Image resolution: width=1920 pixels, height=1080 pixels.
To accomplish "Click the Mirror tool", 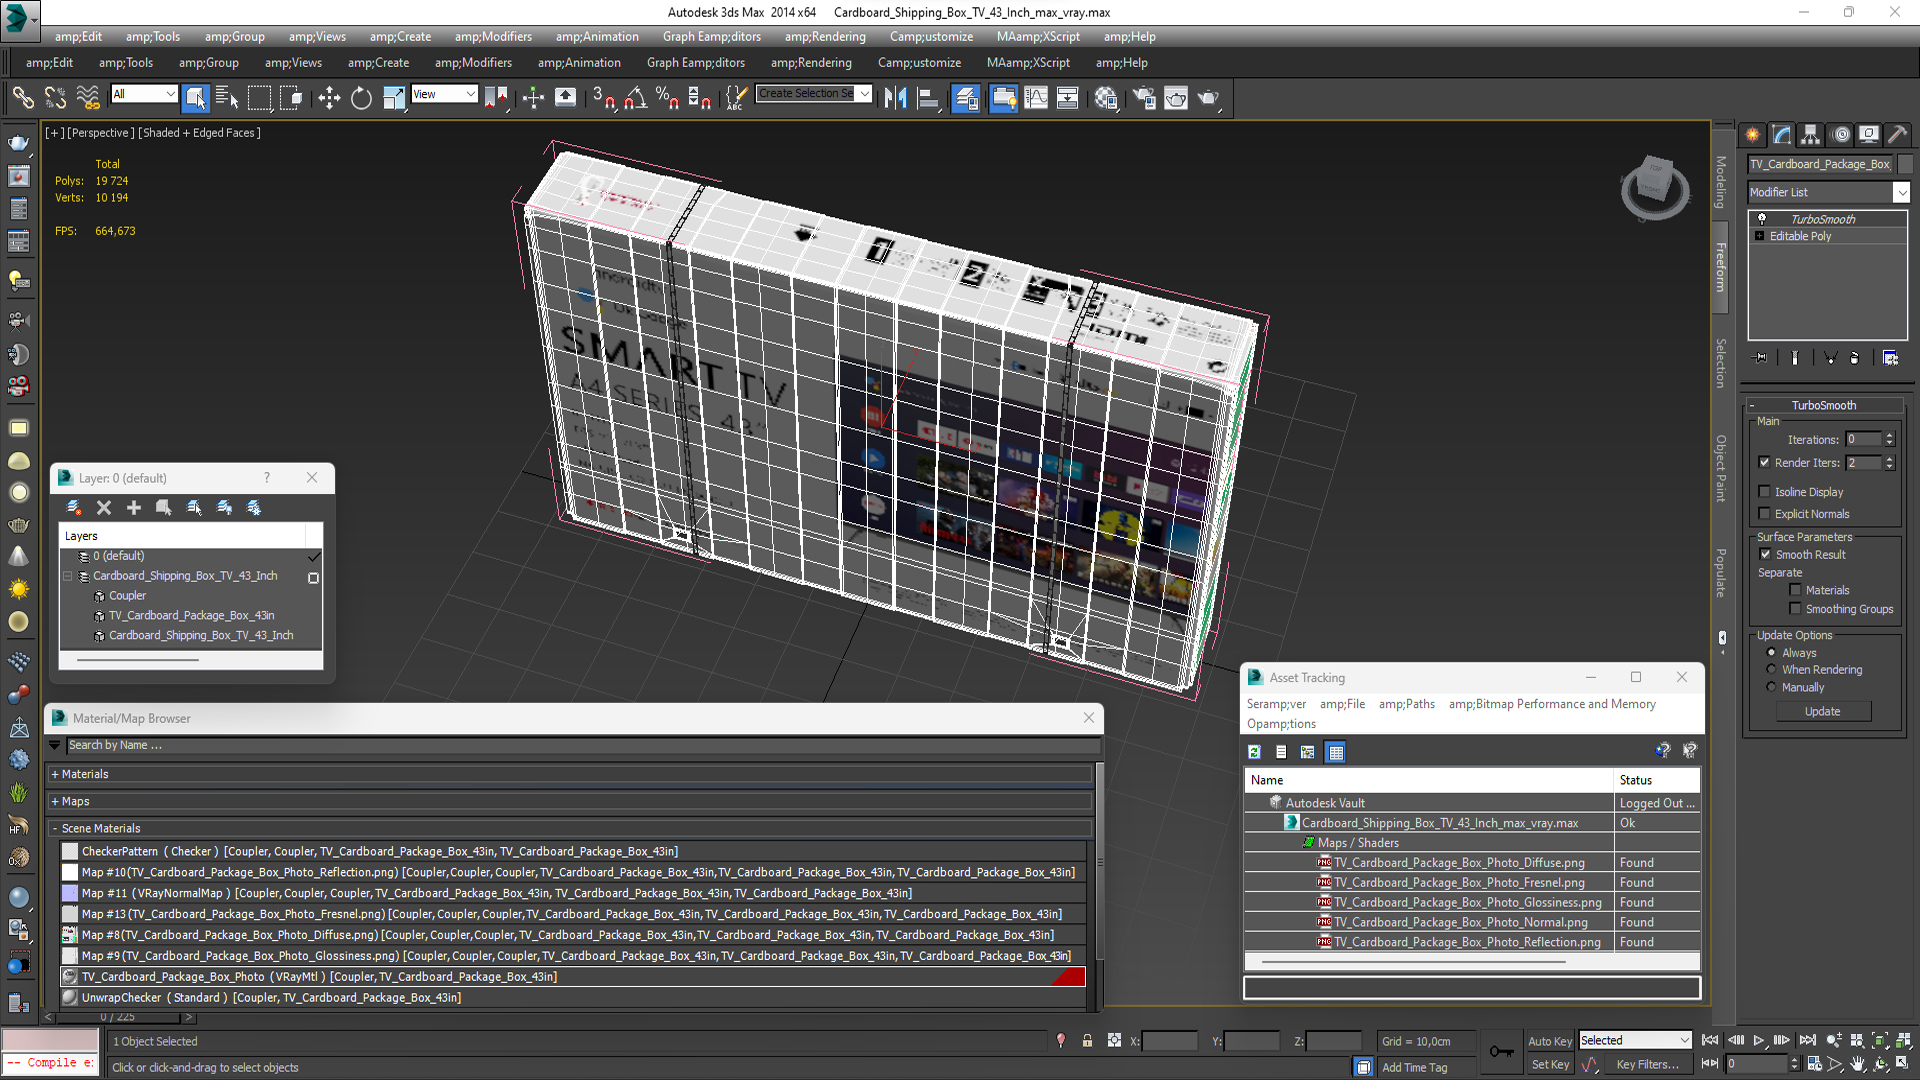I will click(895, 97).
